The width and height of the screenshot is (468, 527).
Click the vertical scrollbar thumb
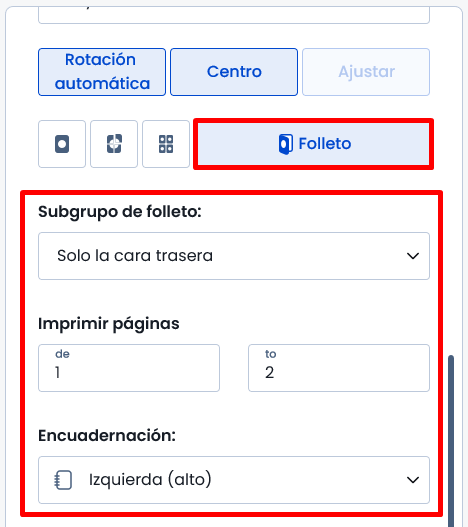[x=451, y=440]
